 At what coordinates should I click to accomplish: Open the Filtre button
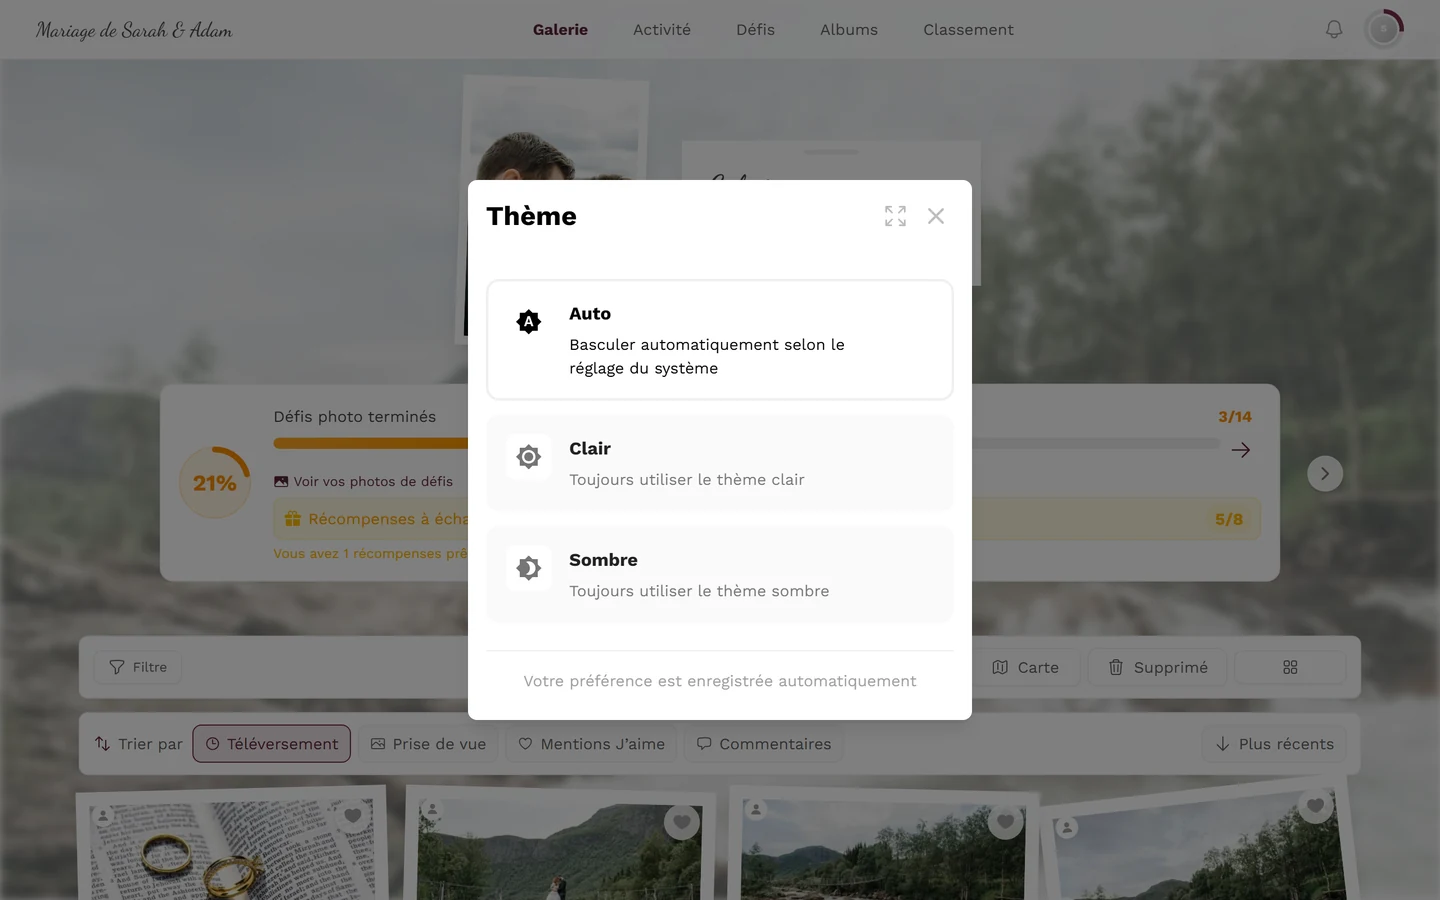tap(138, 667)
